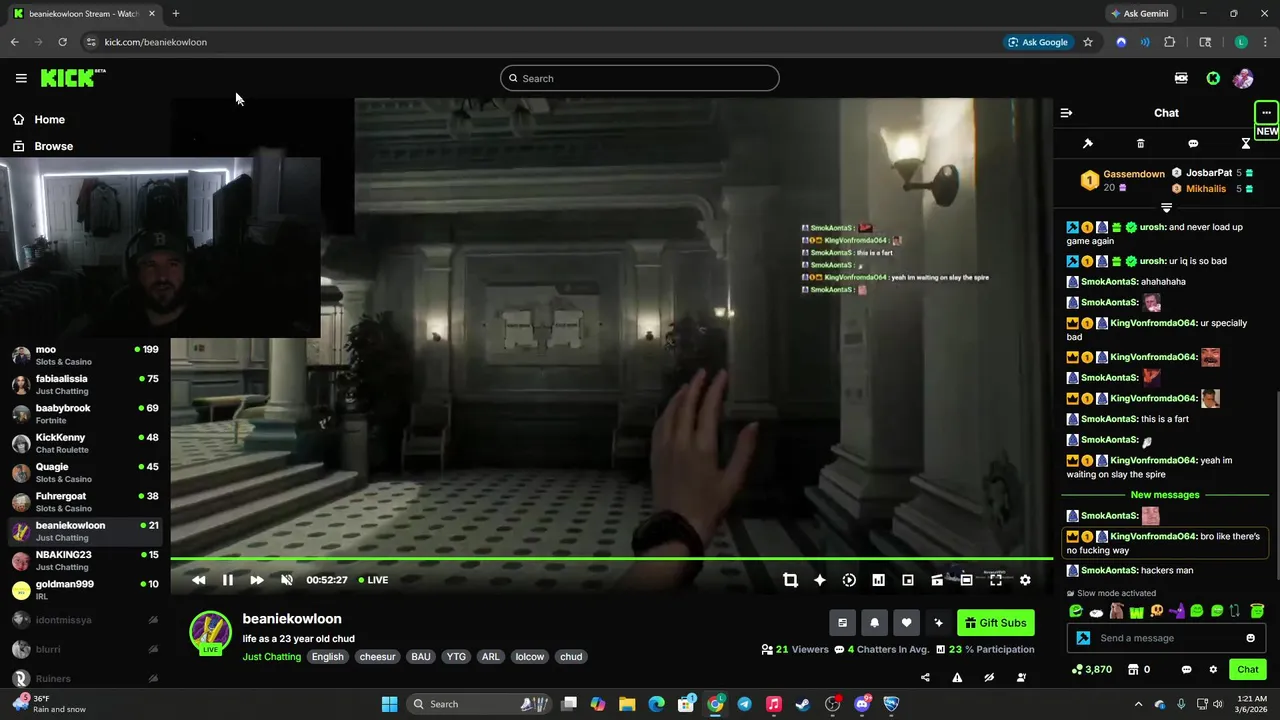The image size is (1280, 720).
Task: Click the green Chat send button
Action: [x=1248, y=669]
